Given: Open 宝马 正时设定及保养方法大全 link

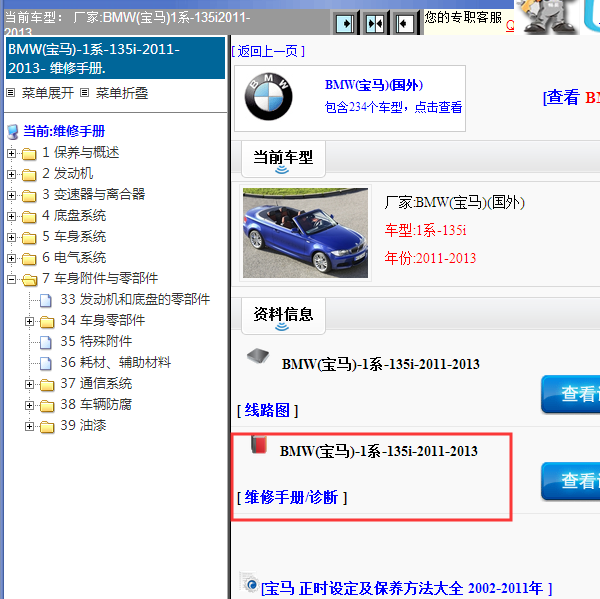Looking at the screenshot, I should 407,589.
